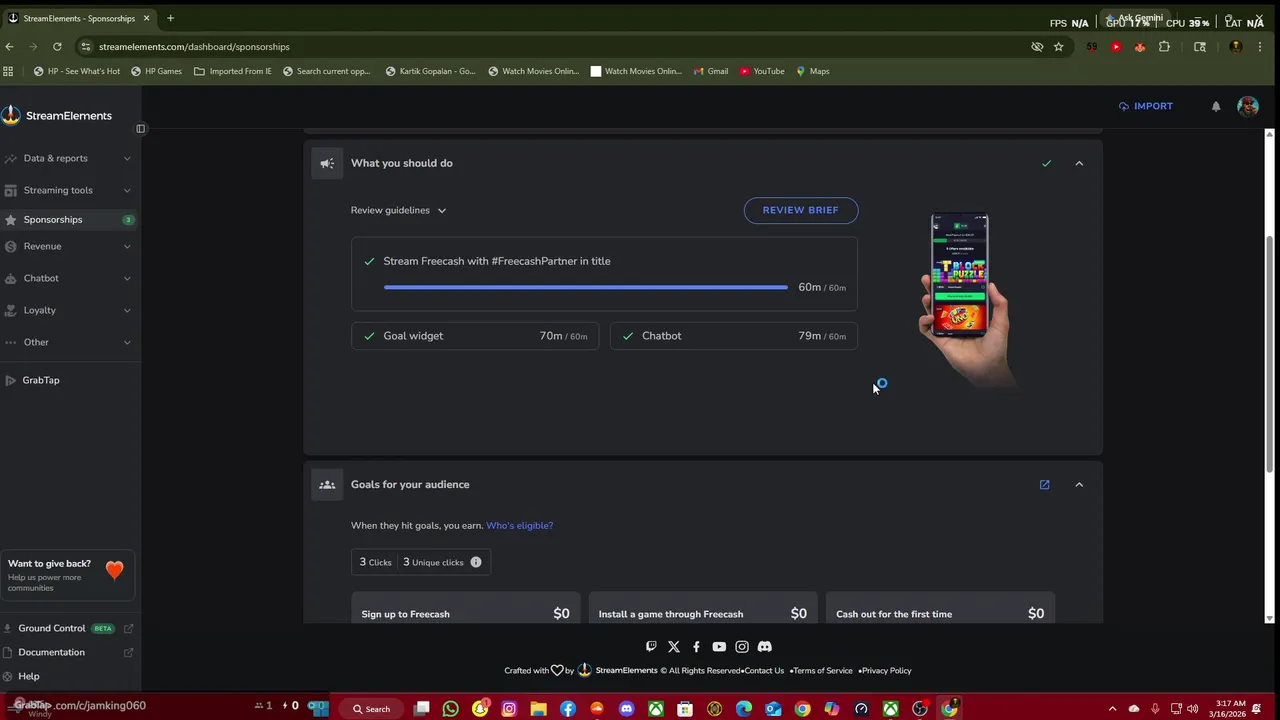
Task: Click the IMPORT button in header
Action: [x=1146, y=106]
